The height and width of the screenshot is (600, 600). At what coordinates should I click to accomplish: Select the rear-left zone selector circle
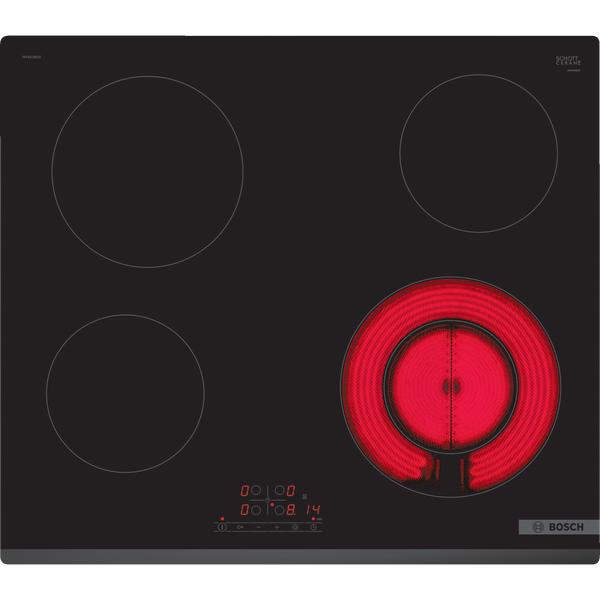tap(256, 491)
